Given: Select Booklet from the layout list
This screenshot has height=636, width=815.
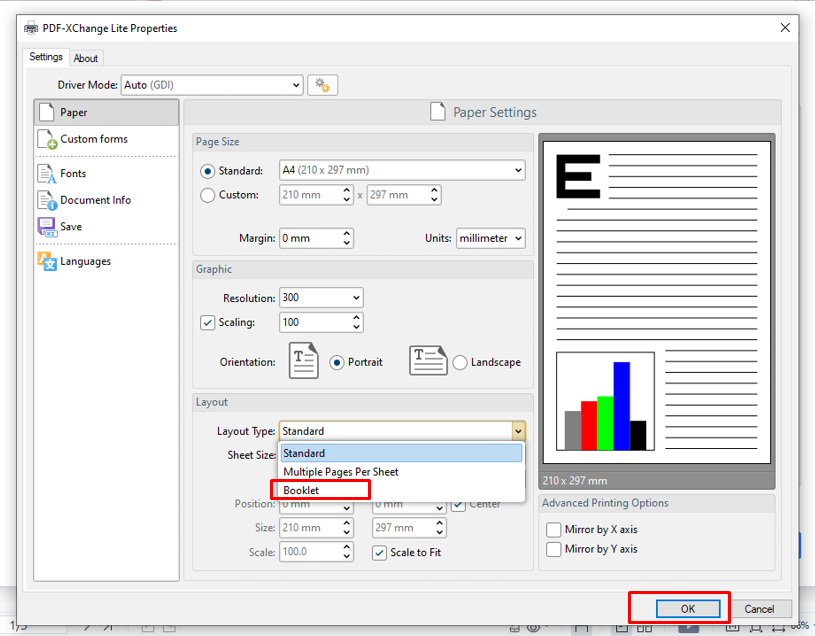Looking at the screenshot, I should [300, 490].
